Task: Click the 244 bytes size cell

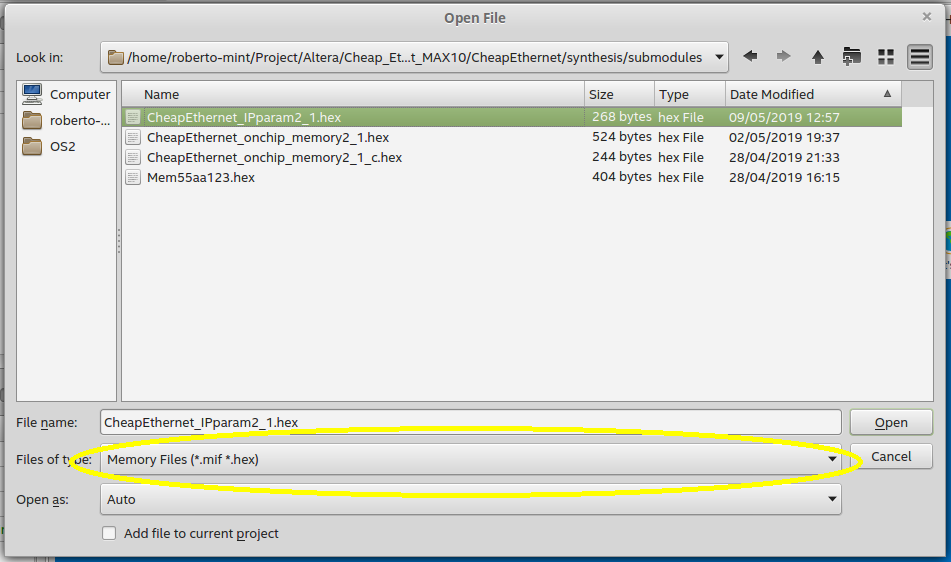Action: pos(622,157)
